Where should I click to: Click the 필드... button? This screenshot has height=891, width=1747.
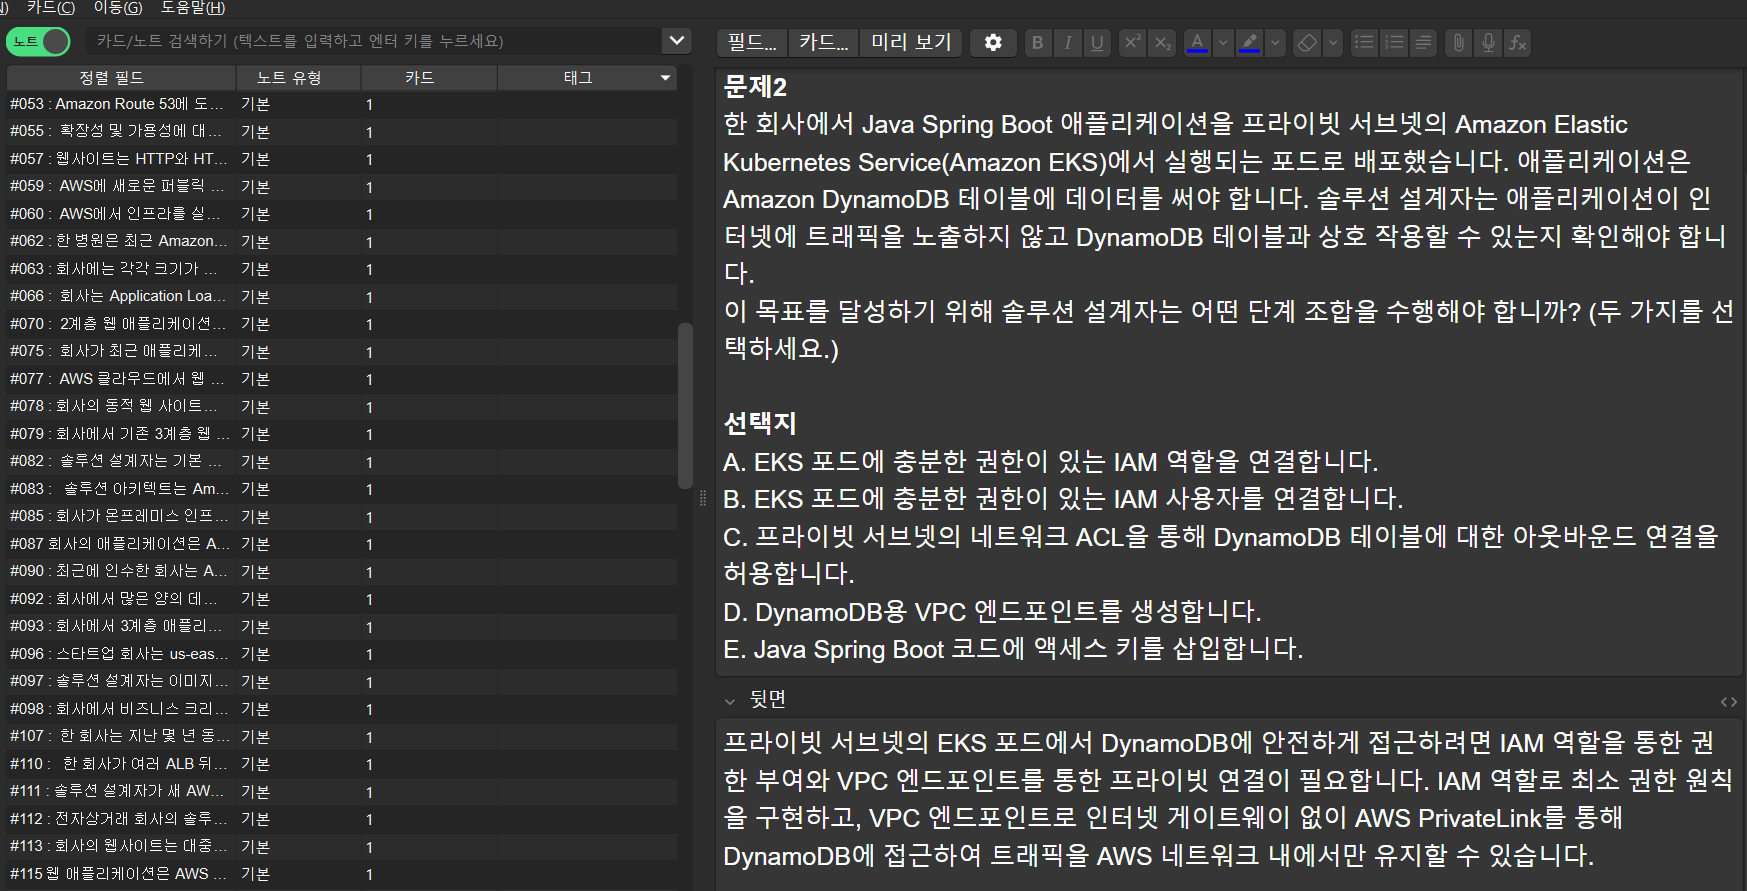coord(752,43)
